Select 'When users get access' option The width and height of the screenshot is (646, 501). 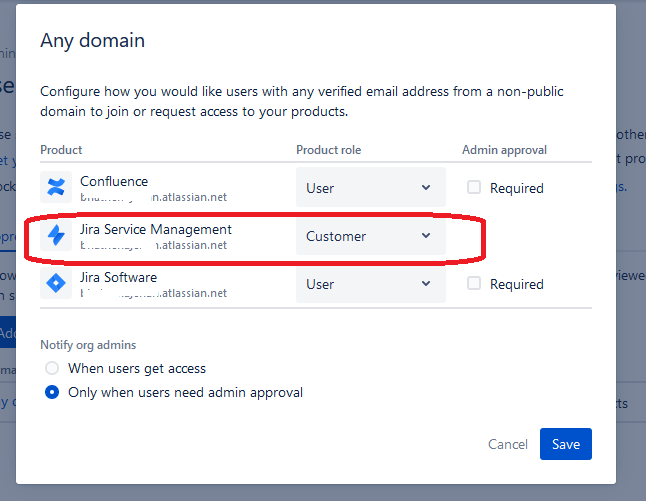coord(53,368)
